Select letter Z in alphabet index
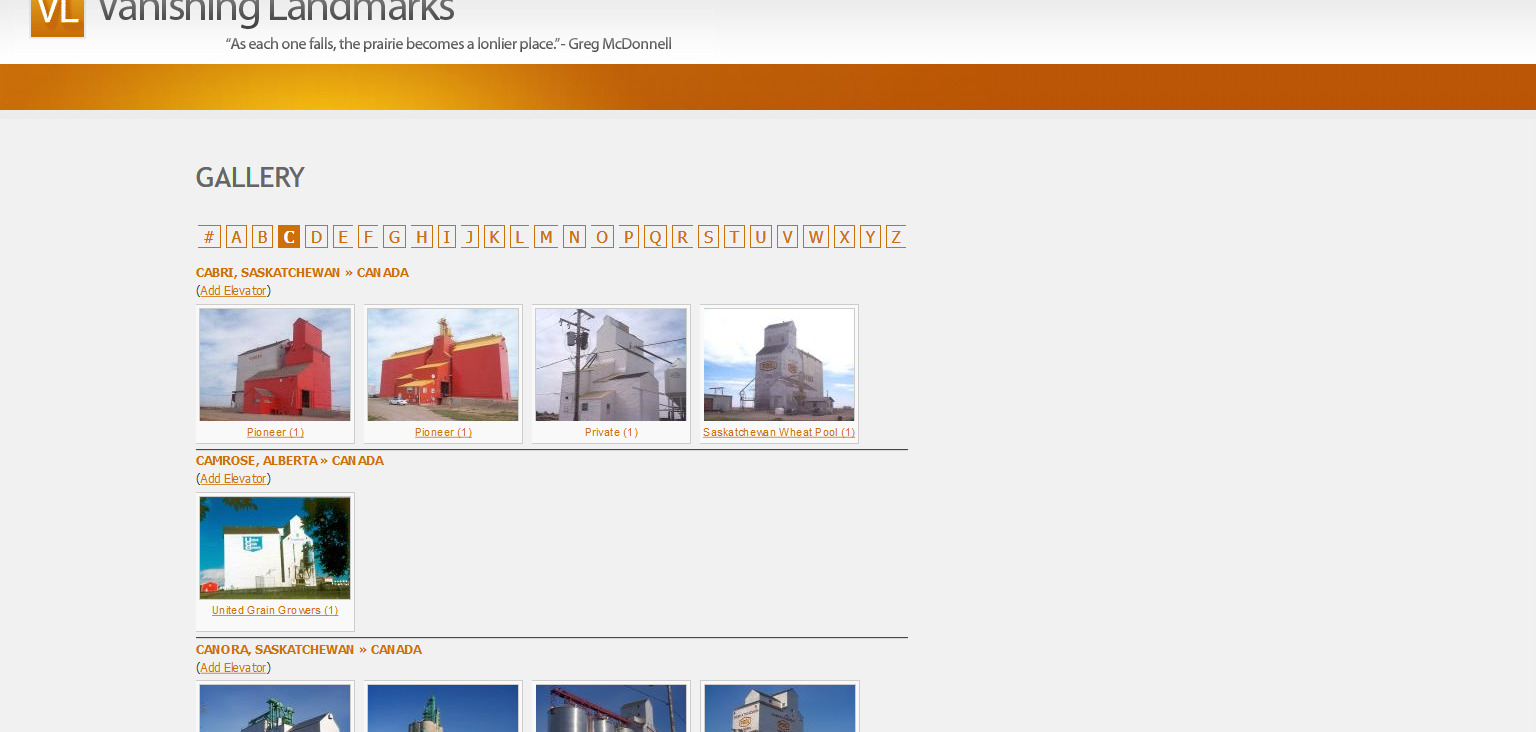 coord(895,237)
